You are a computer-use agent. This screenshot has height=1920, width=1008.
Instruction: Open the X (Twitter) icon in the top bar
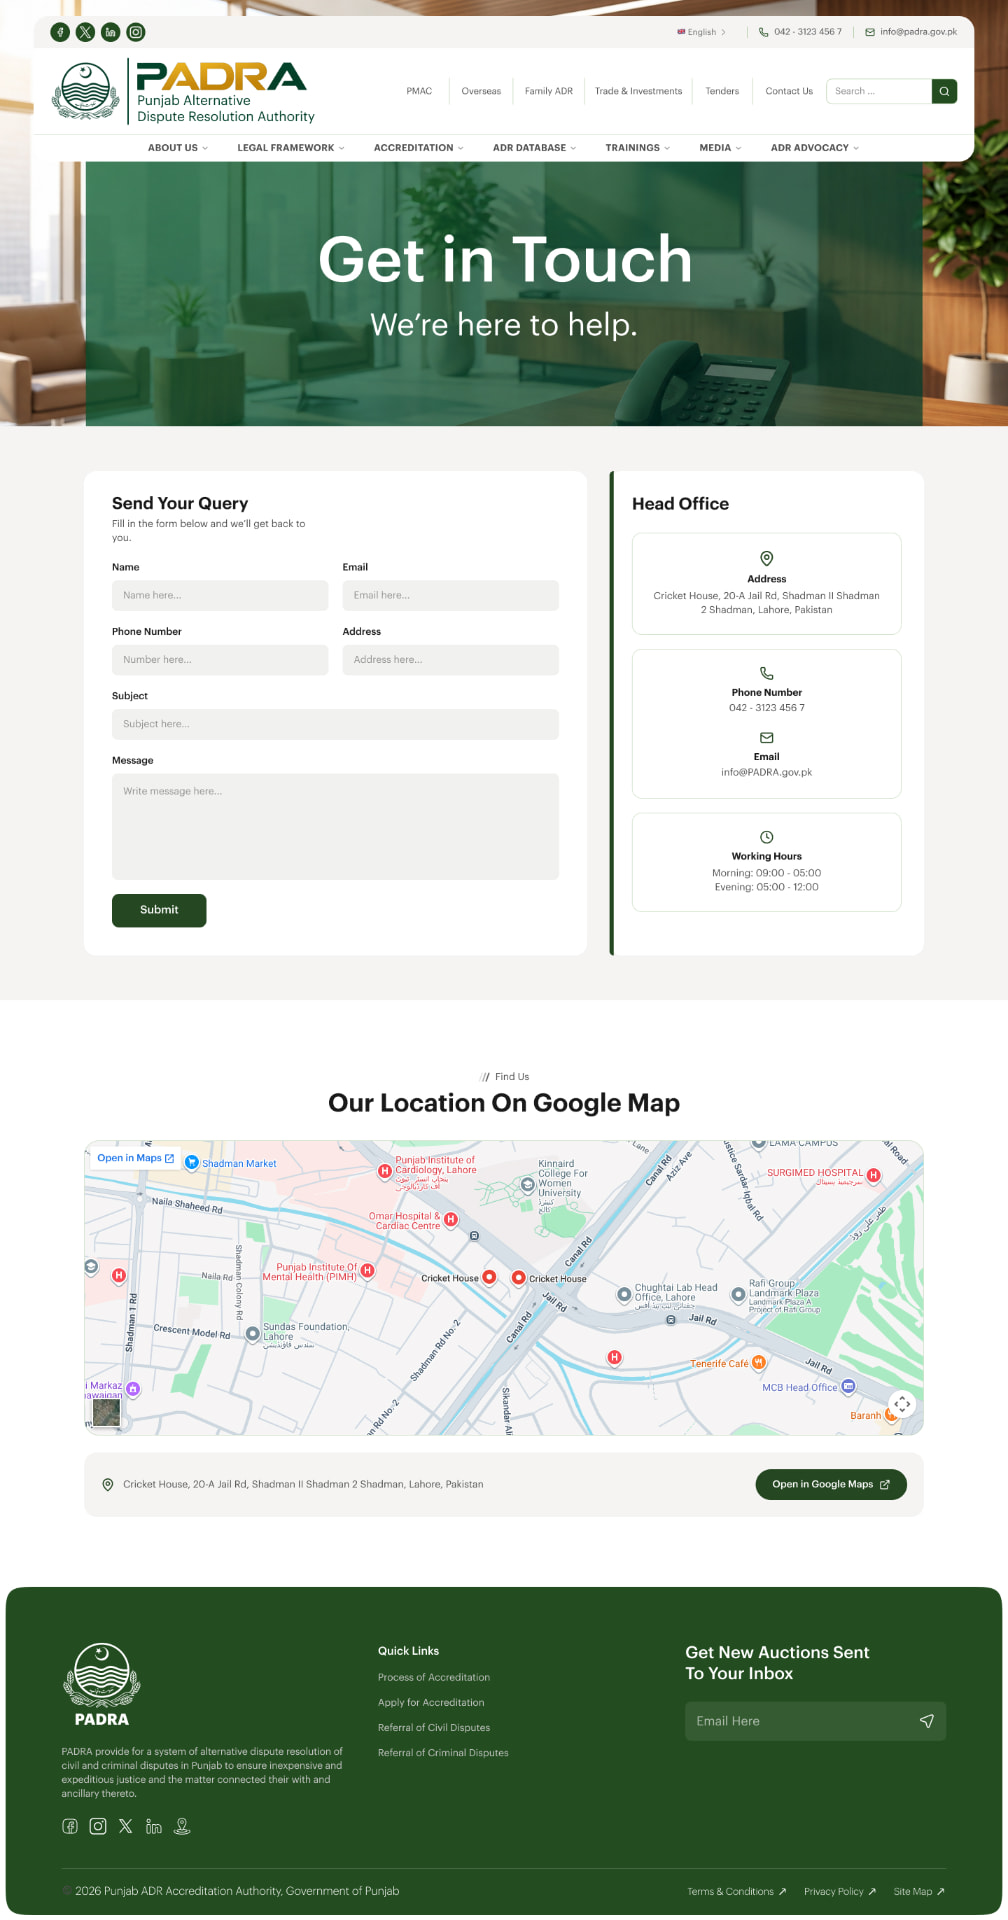[85, 32]
